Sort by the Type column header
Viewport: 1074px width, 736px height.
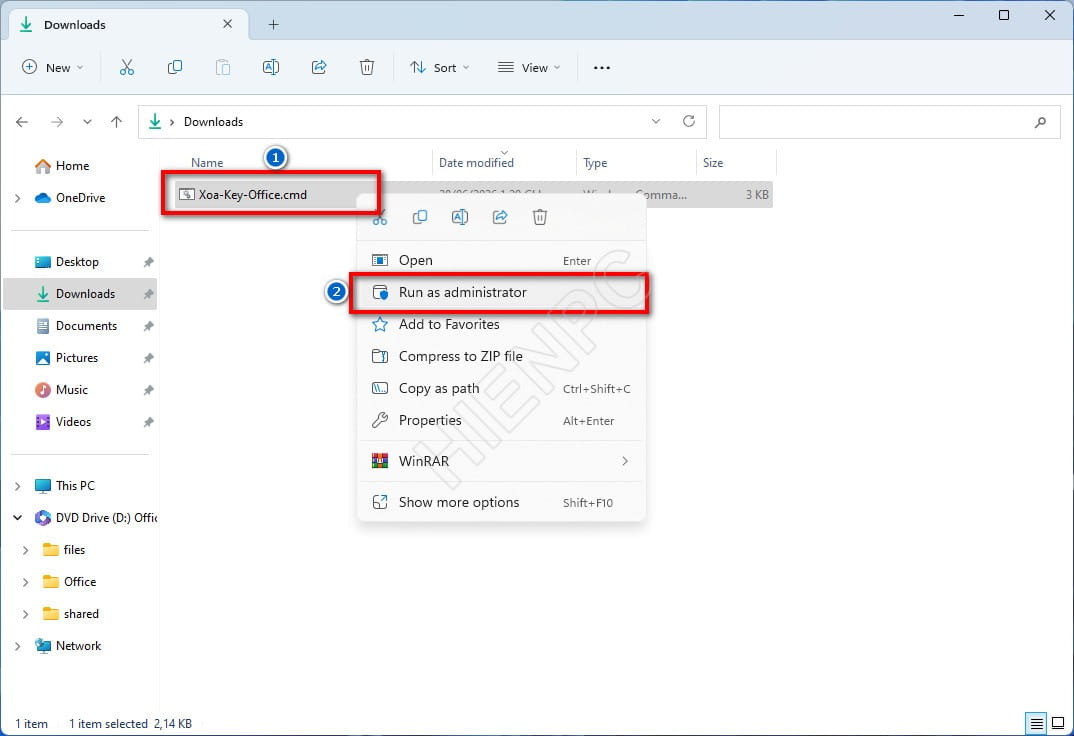[x=595, y=163]
